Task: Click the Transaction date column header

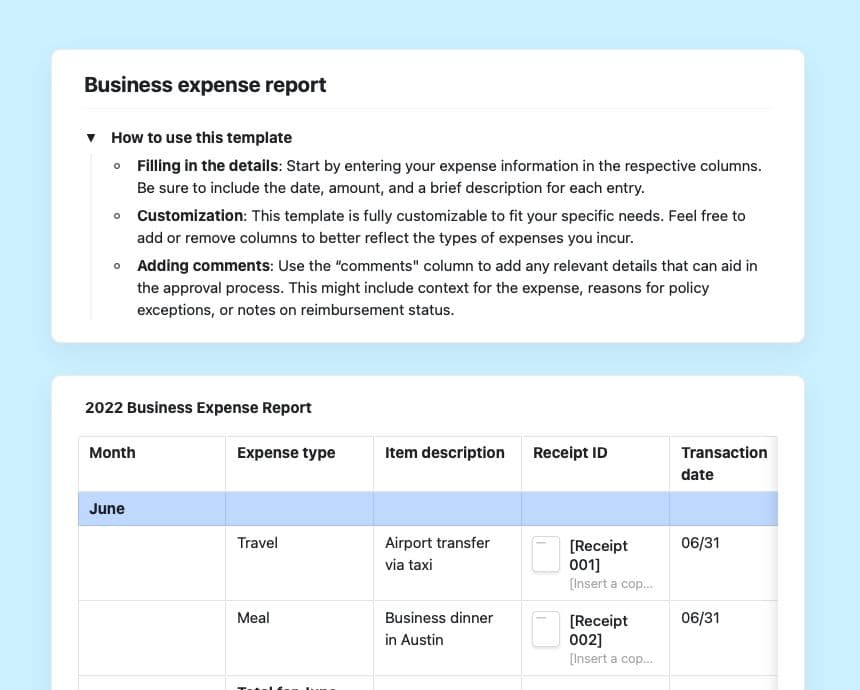Action: [723, 463]
